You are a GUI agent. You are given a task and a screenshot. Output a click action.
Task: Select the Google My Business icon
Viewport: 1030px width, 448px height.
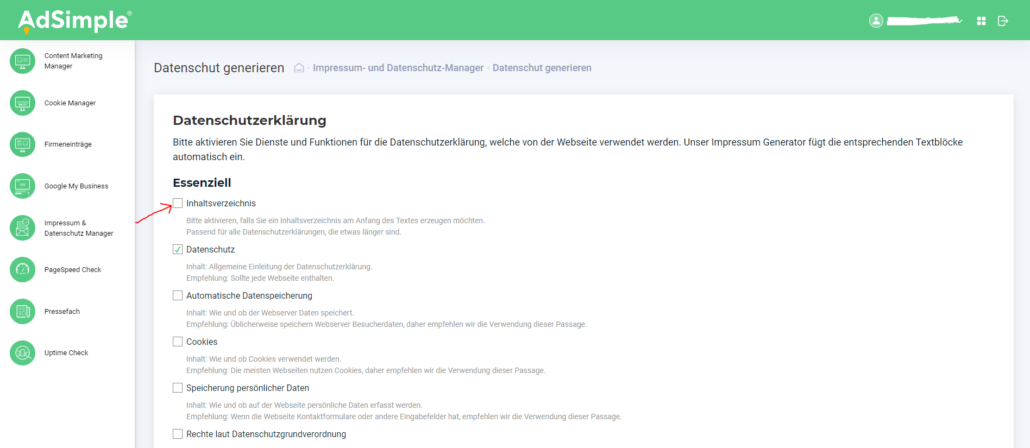click(22, 186)
